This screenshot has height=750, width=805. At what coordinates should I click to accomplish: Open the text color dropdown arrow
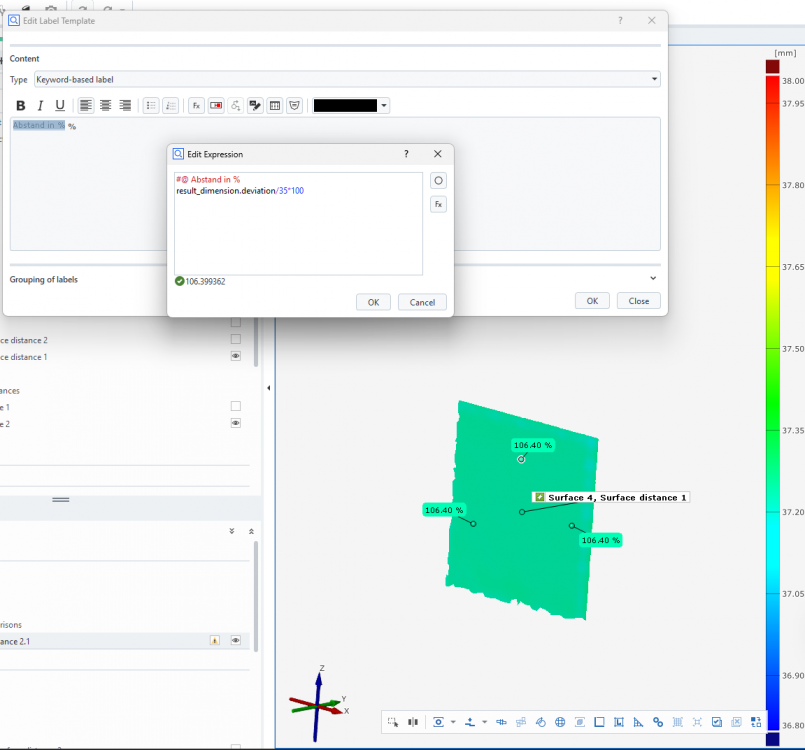coord(384,106)
